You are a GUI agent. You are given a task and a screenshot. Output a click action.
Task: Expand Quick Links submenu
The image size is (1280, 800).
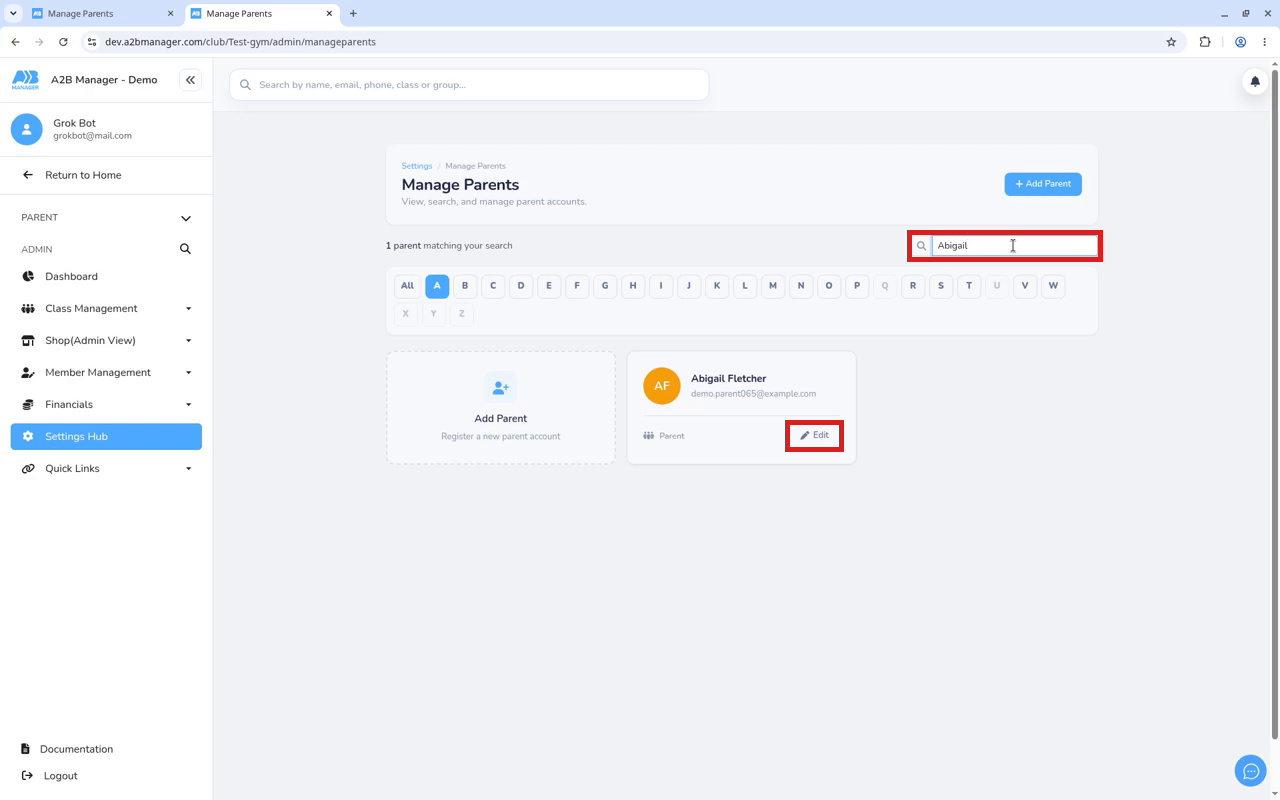pos(188,469)
